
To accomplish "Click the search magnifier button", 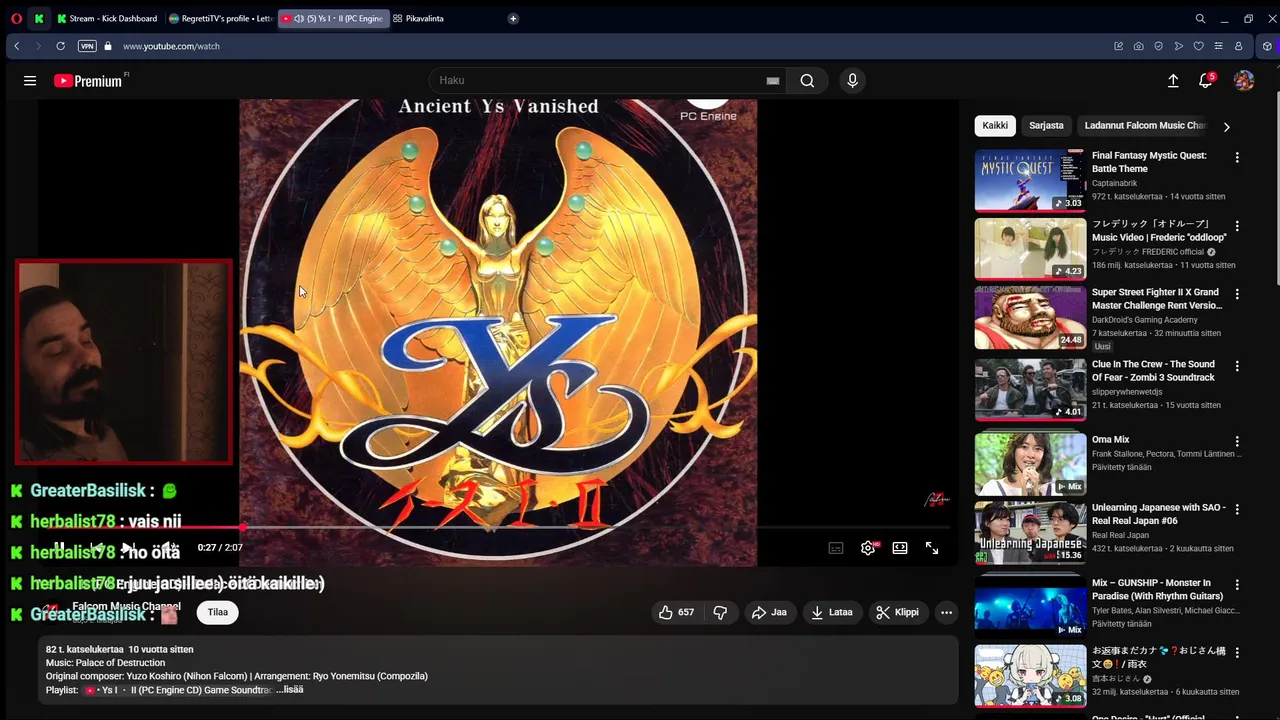I will click(x=807, y=81).
